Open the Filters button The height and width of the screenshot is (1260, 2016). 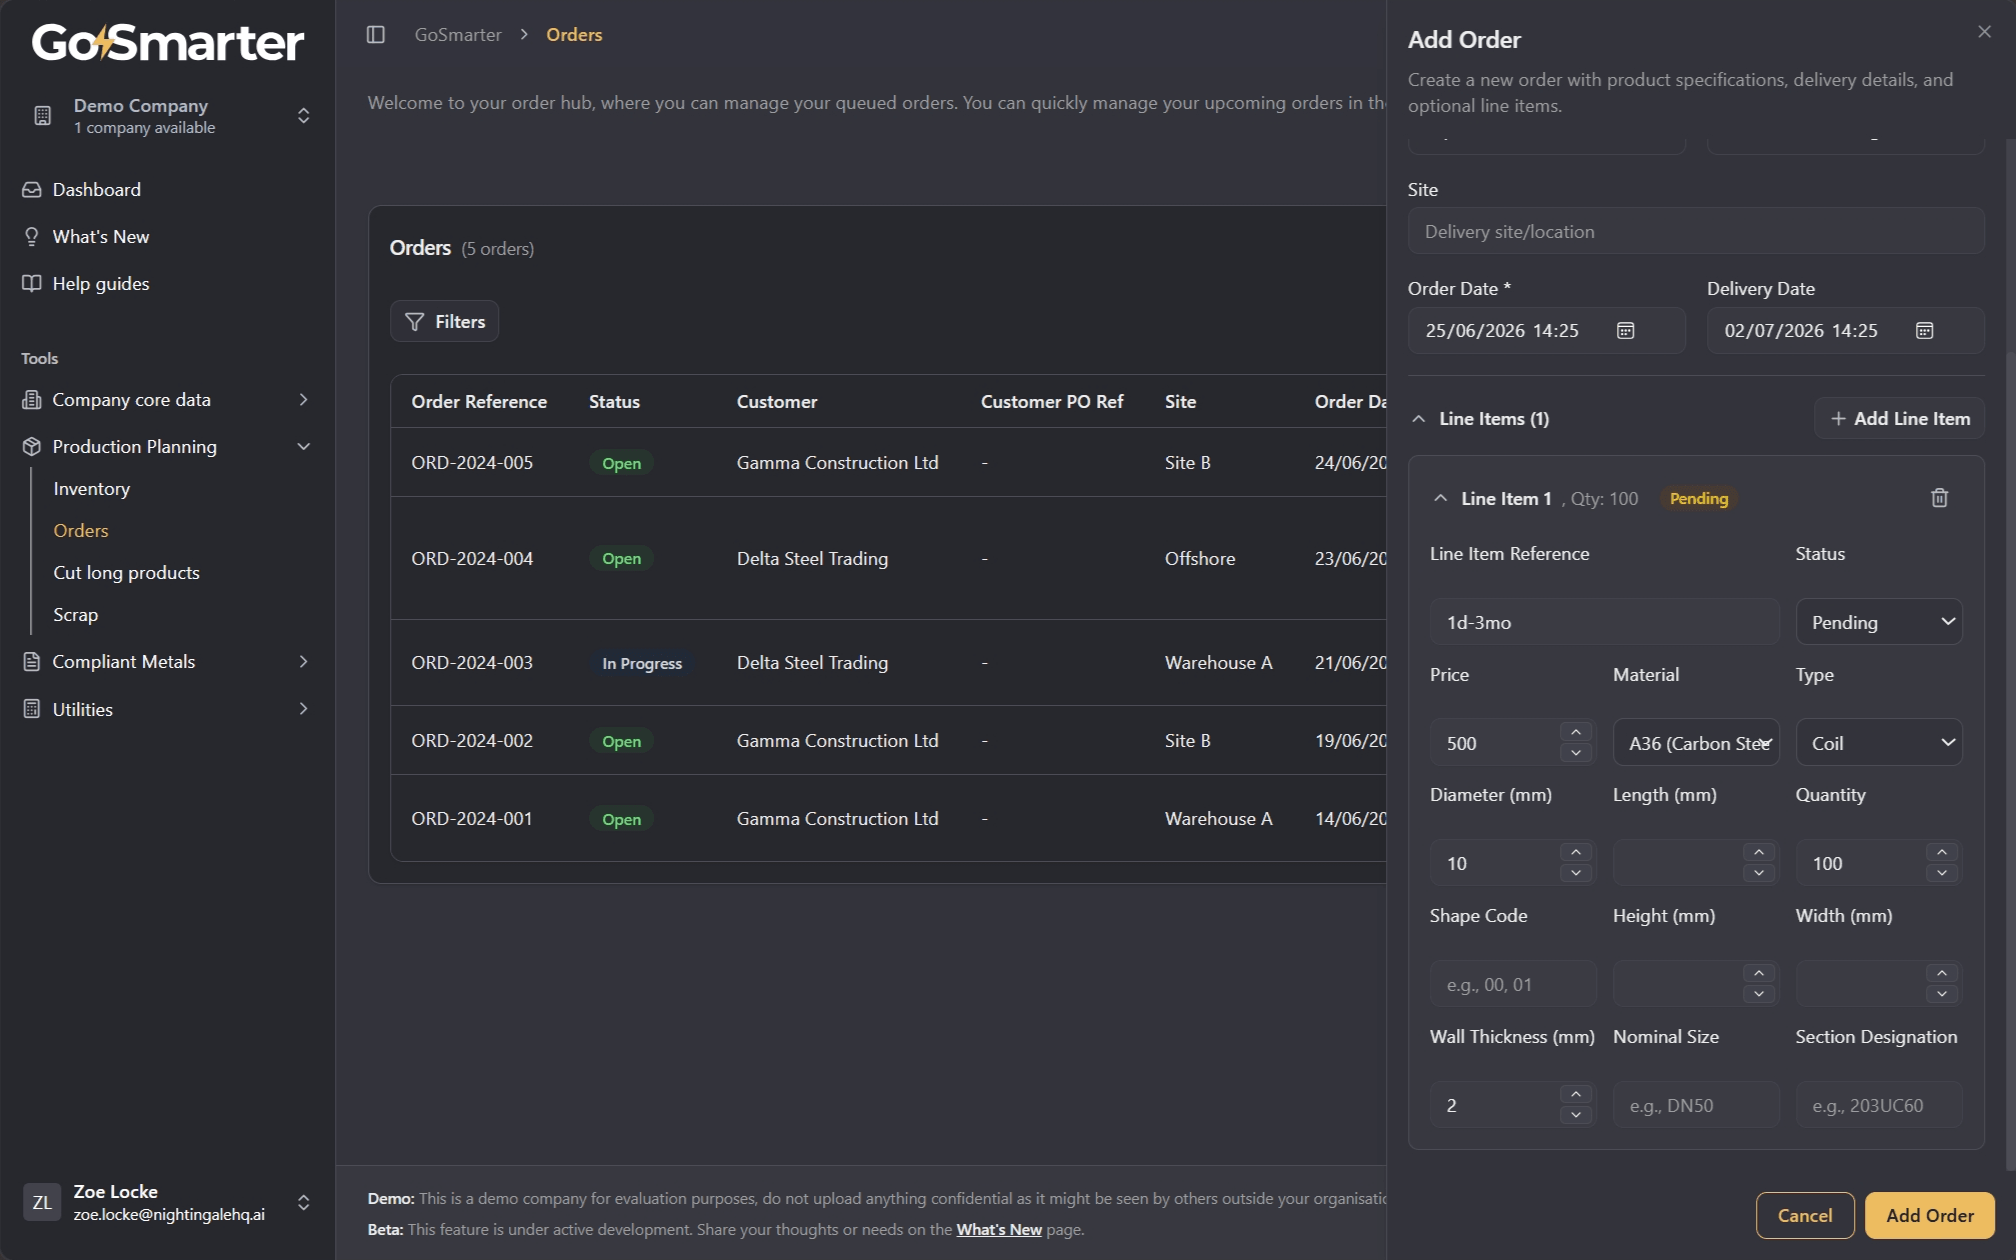coord(444,322)
